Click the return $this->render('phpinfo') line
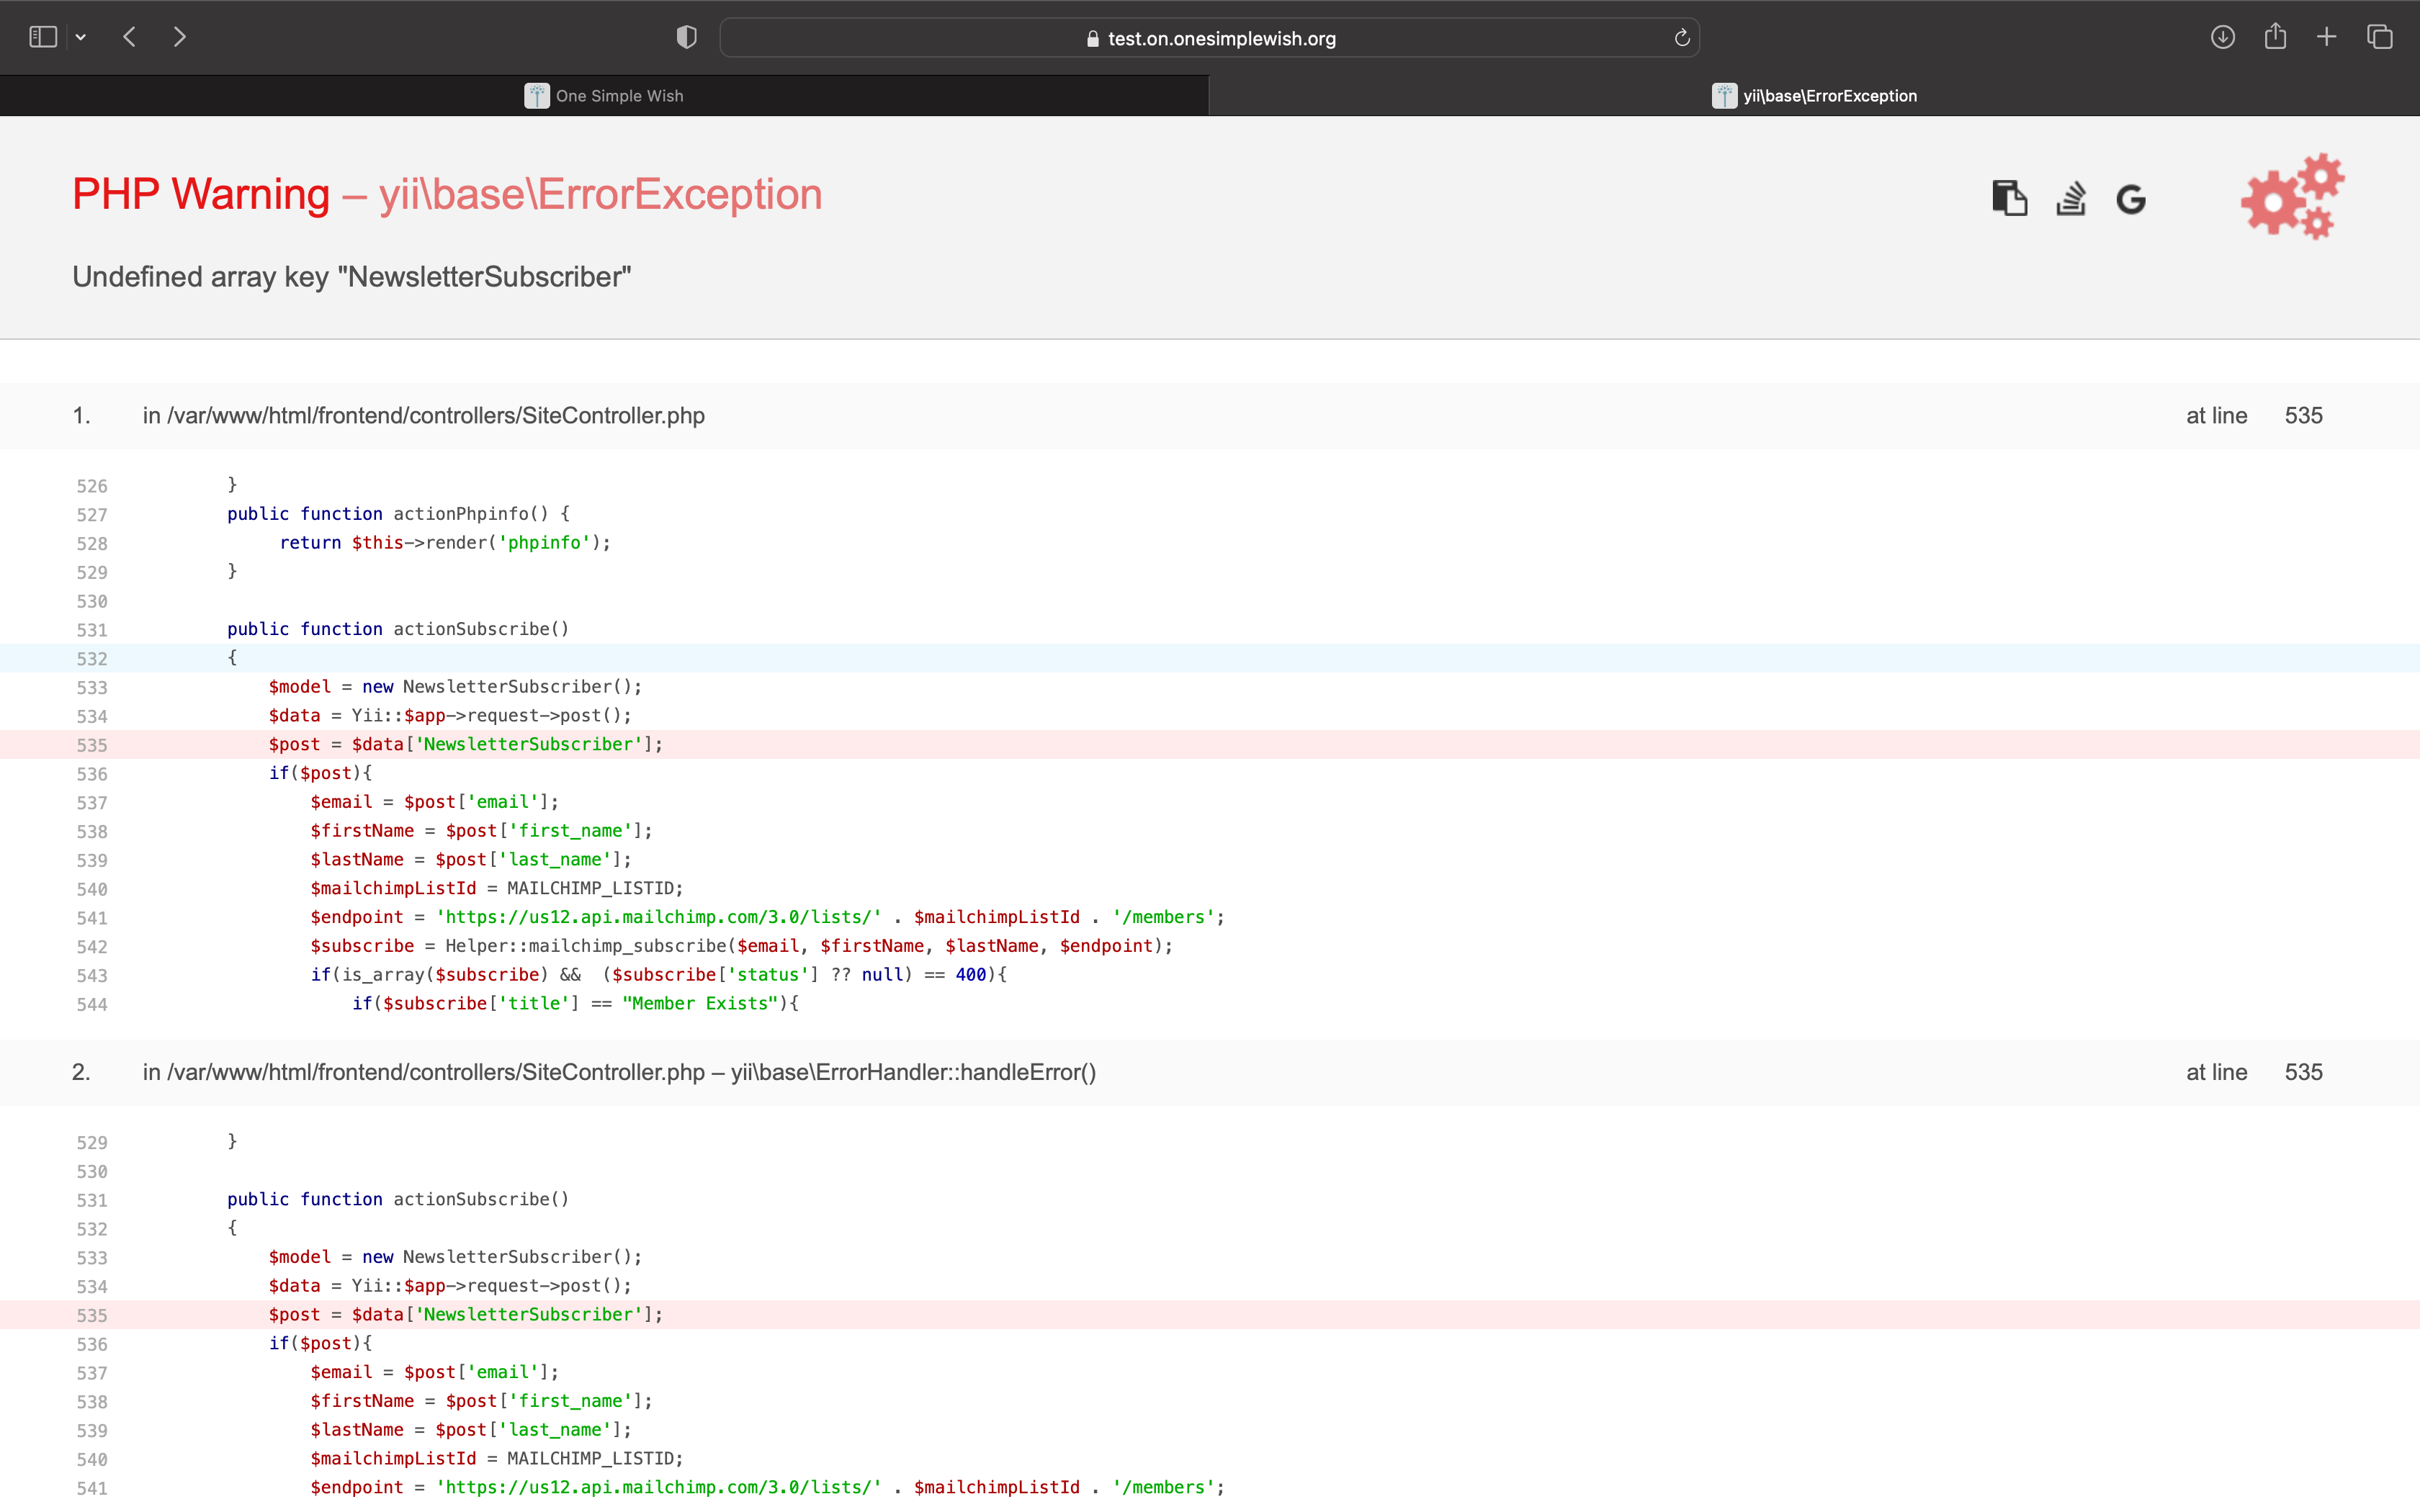The width and height of the screenshot is (2420, 1512). tap(445, 542)
